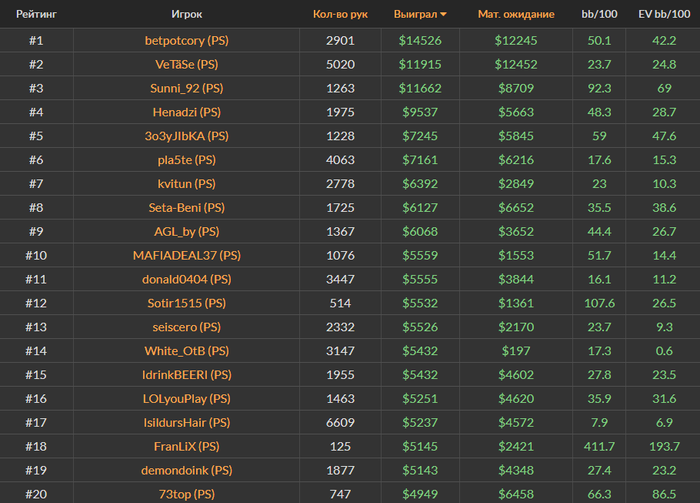Screen dimensions: 700x503
Task: Open Sotir1515 (PS) profile
Action: coord(187,303)
